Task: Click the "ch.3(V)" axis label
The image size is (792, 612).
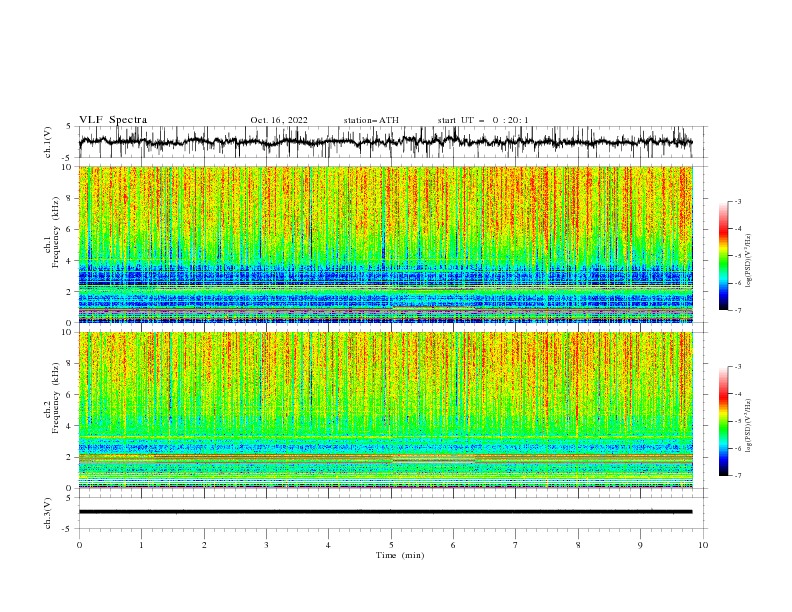Action: coord(48,513)
